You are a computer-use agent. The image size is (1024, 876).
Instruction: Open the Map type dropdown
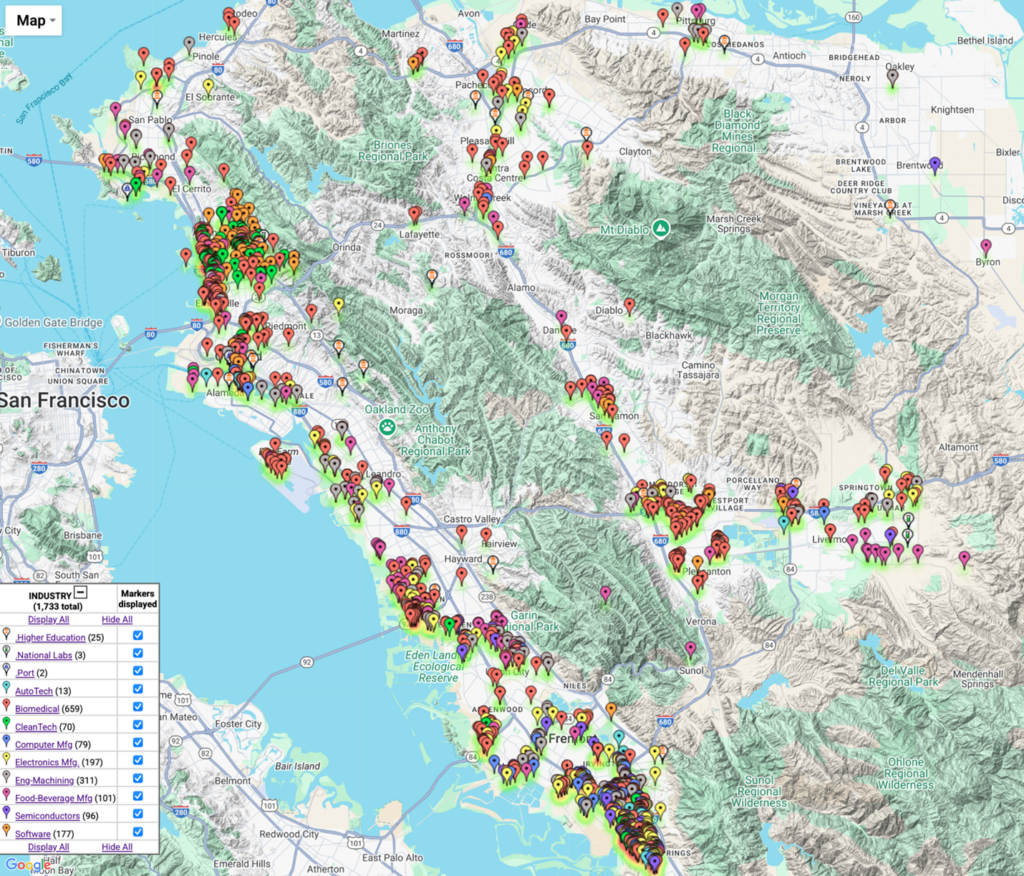[x=33, y=20]
